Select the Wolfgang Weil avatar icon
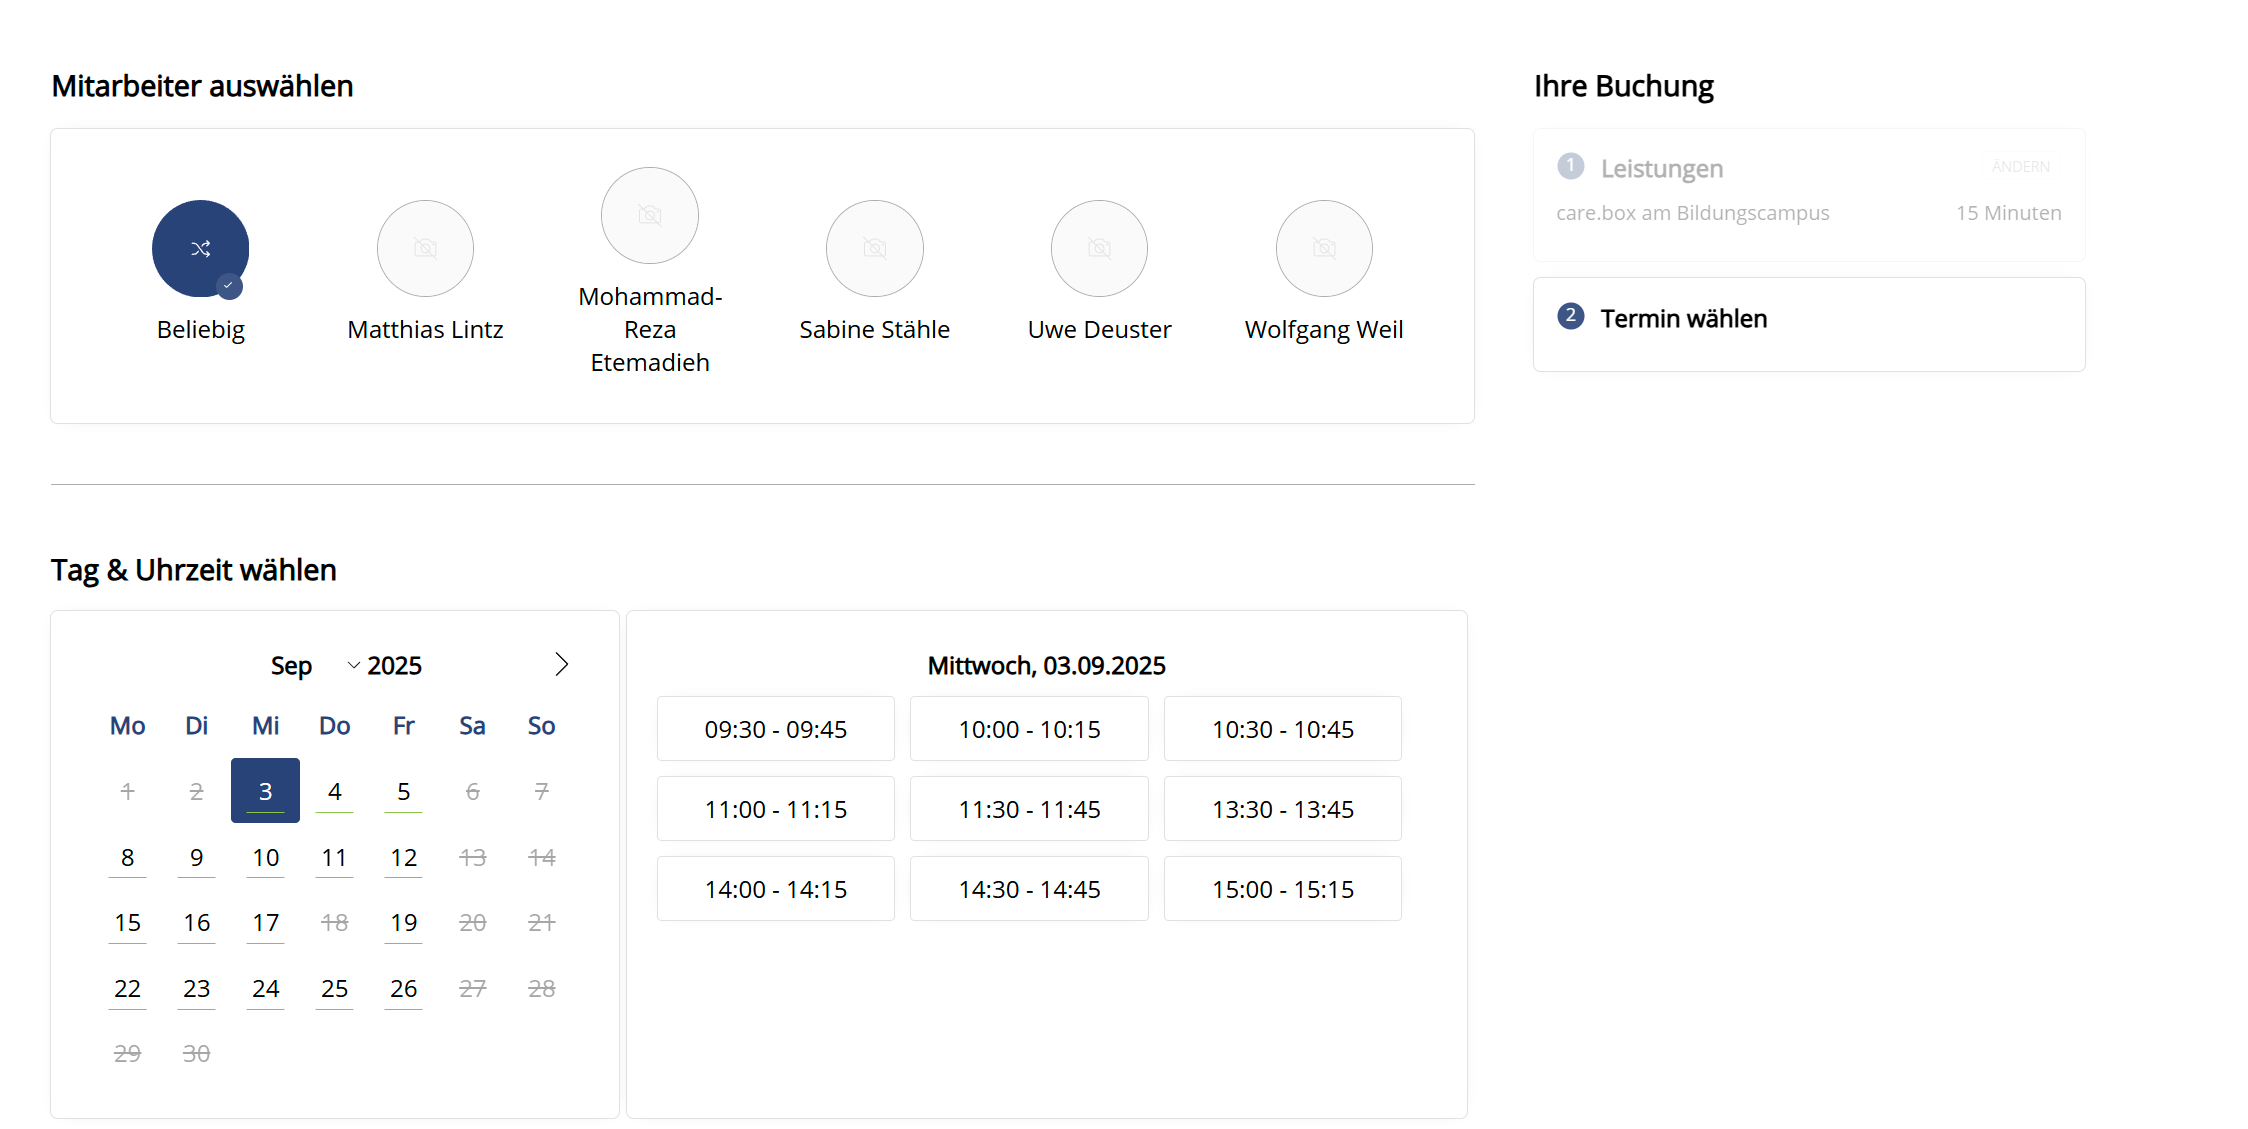The image size is (2248, 1129). click(1323, 248)
